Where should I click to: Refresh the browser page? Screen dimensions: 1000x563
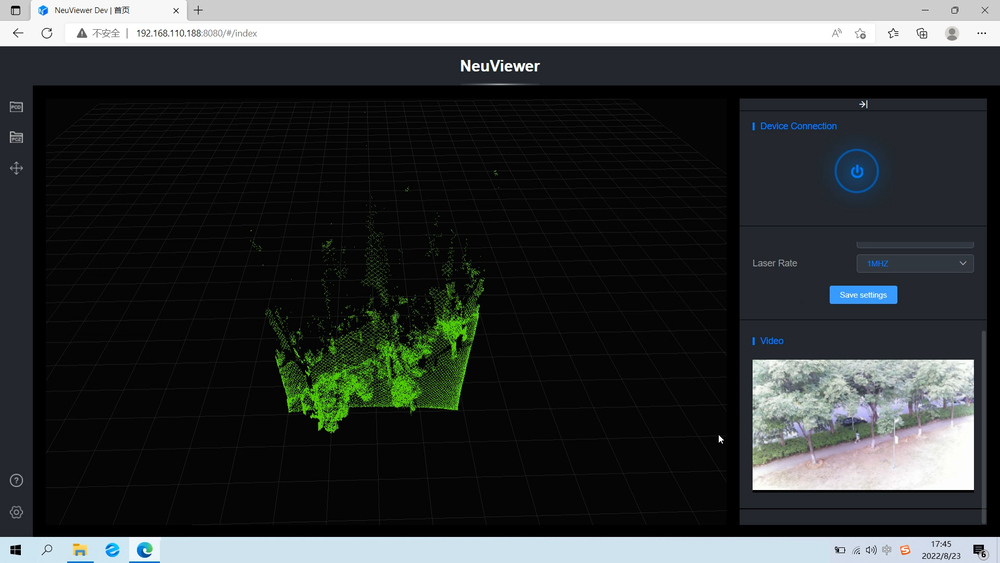coord(47,33)
